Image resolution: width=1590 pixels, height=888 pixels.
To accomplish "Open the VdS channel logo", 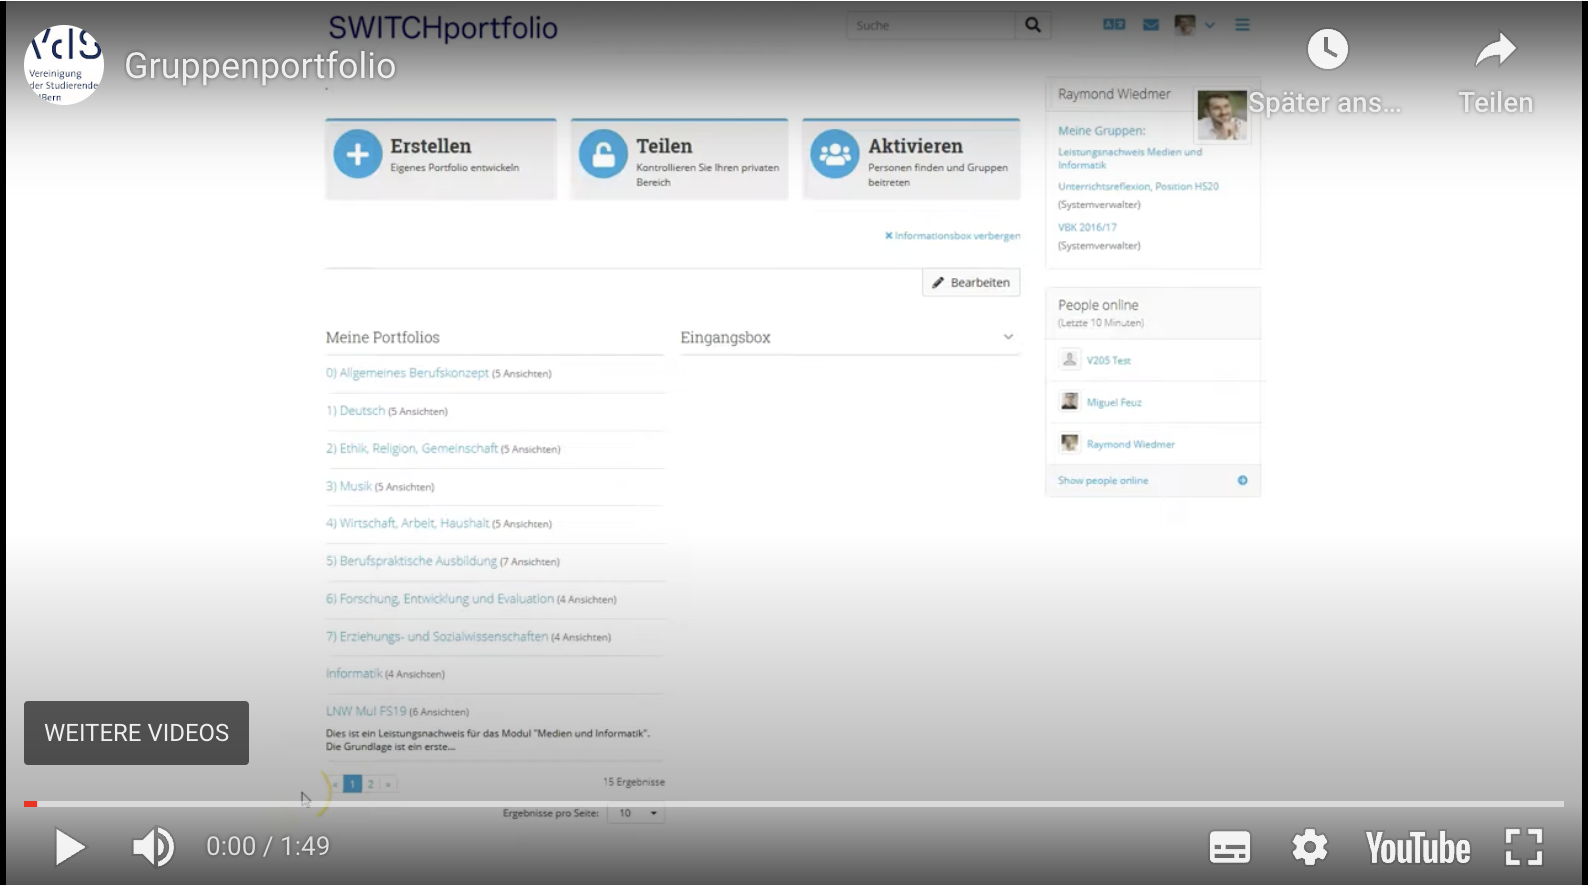I will (64, 64).
